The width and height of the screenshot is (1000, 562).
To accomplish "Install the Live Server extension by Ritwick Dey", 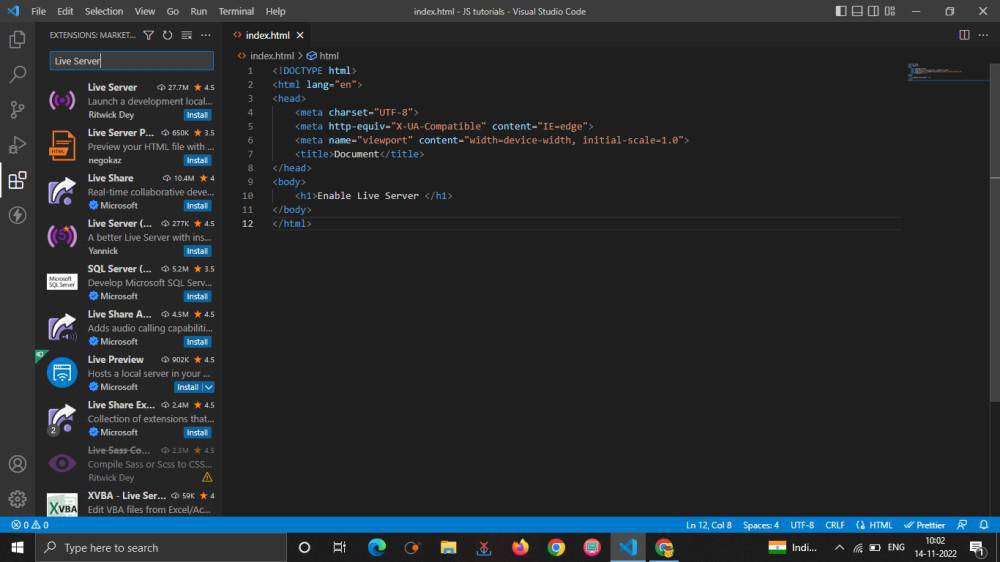I will (197, 115).
